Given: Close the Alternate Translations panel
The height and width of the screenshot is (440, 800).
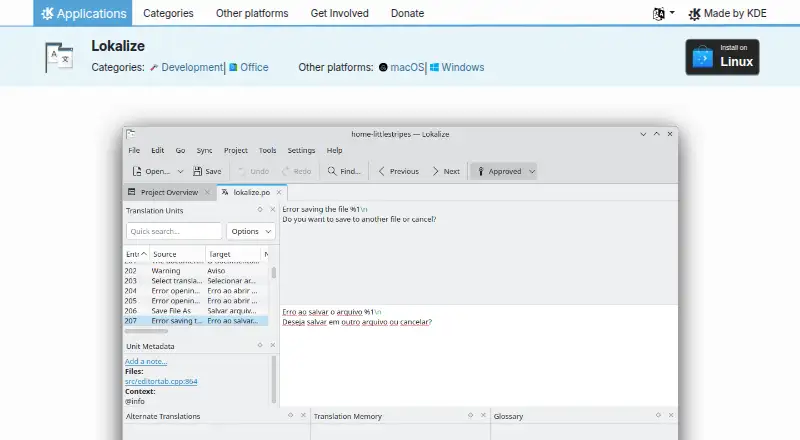Looking at the screenshot, I should (x=303, y=415).
